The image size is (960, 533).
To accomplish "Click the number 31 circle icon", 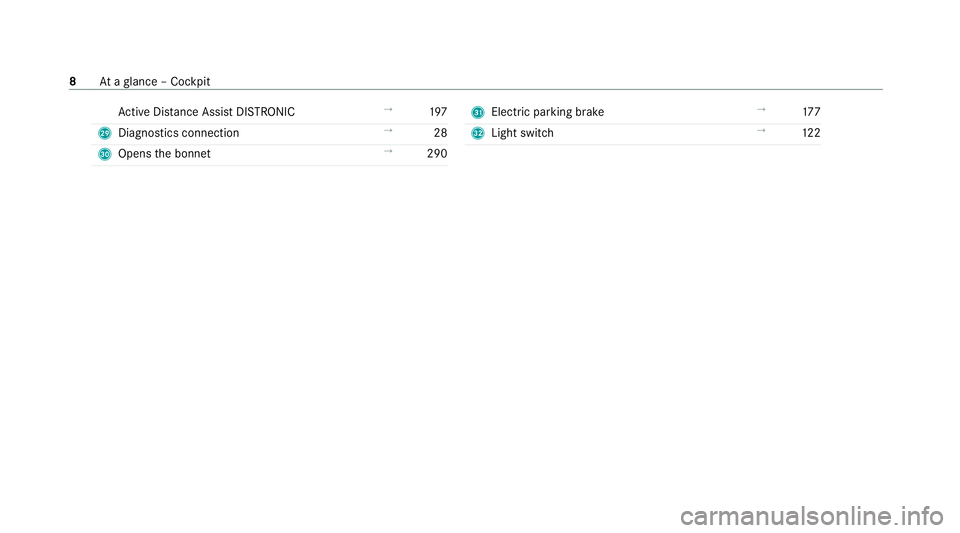I will click(478, 113).
